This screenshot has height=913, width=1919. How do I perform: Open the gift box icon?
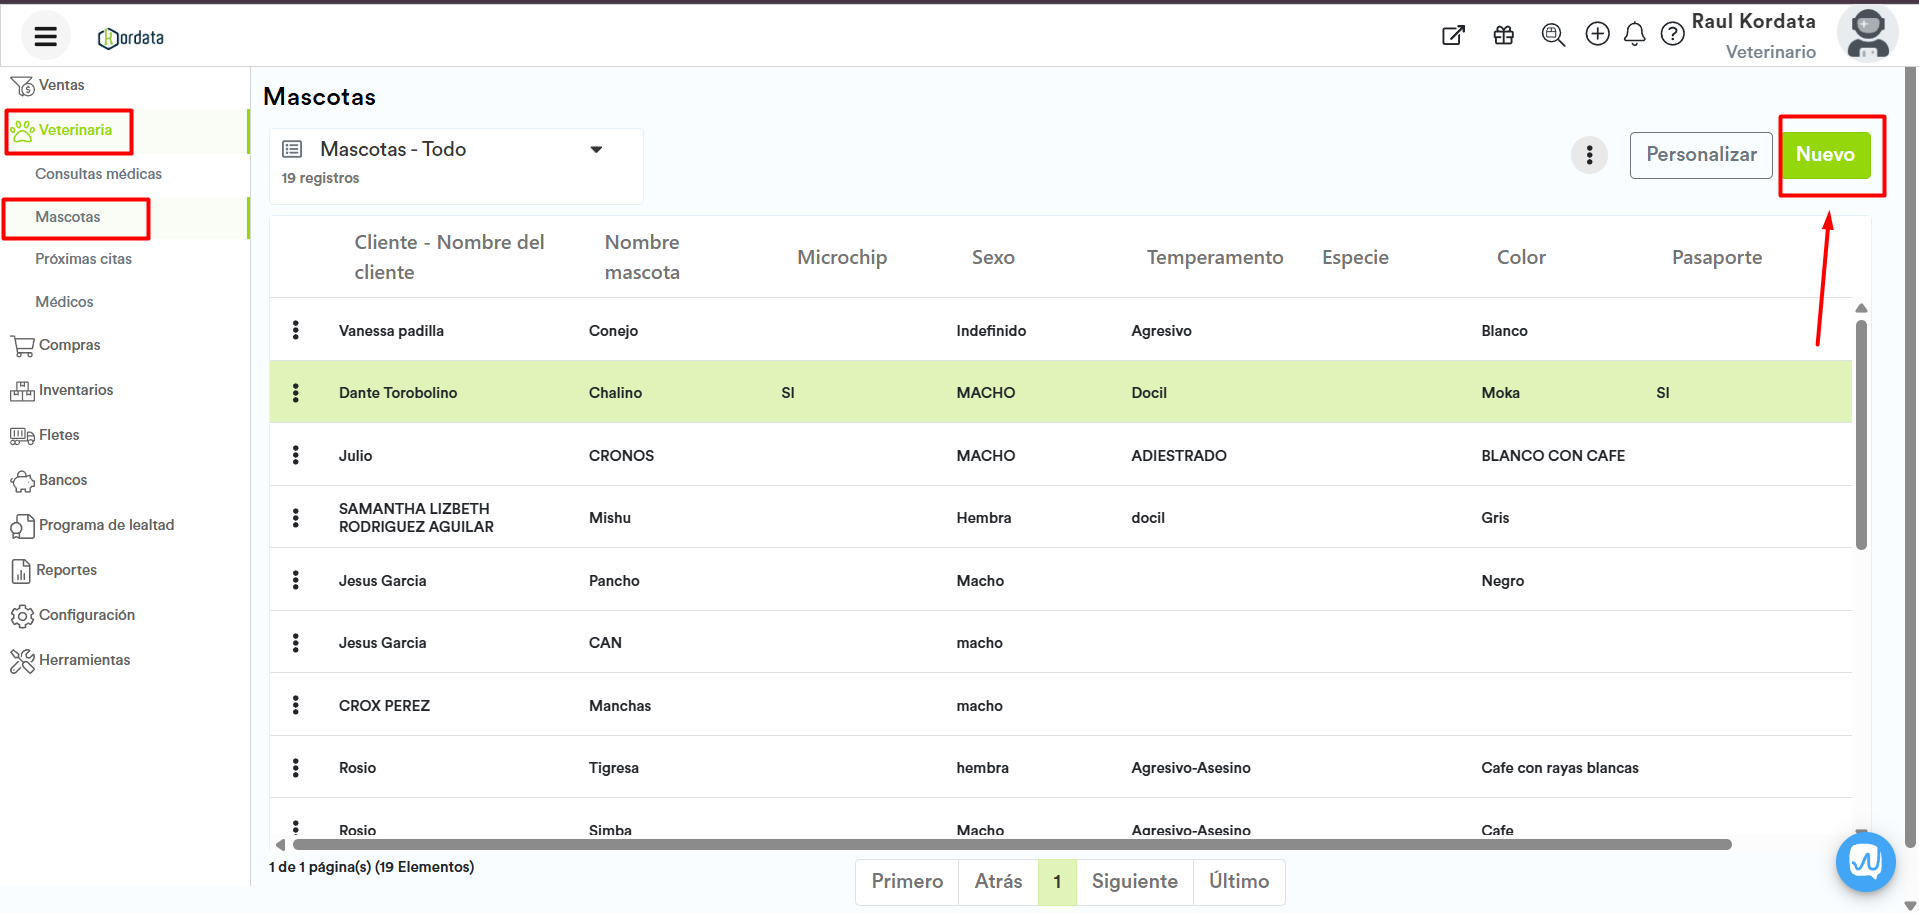coord(1503,36)
